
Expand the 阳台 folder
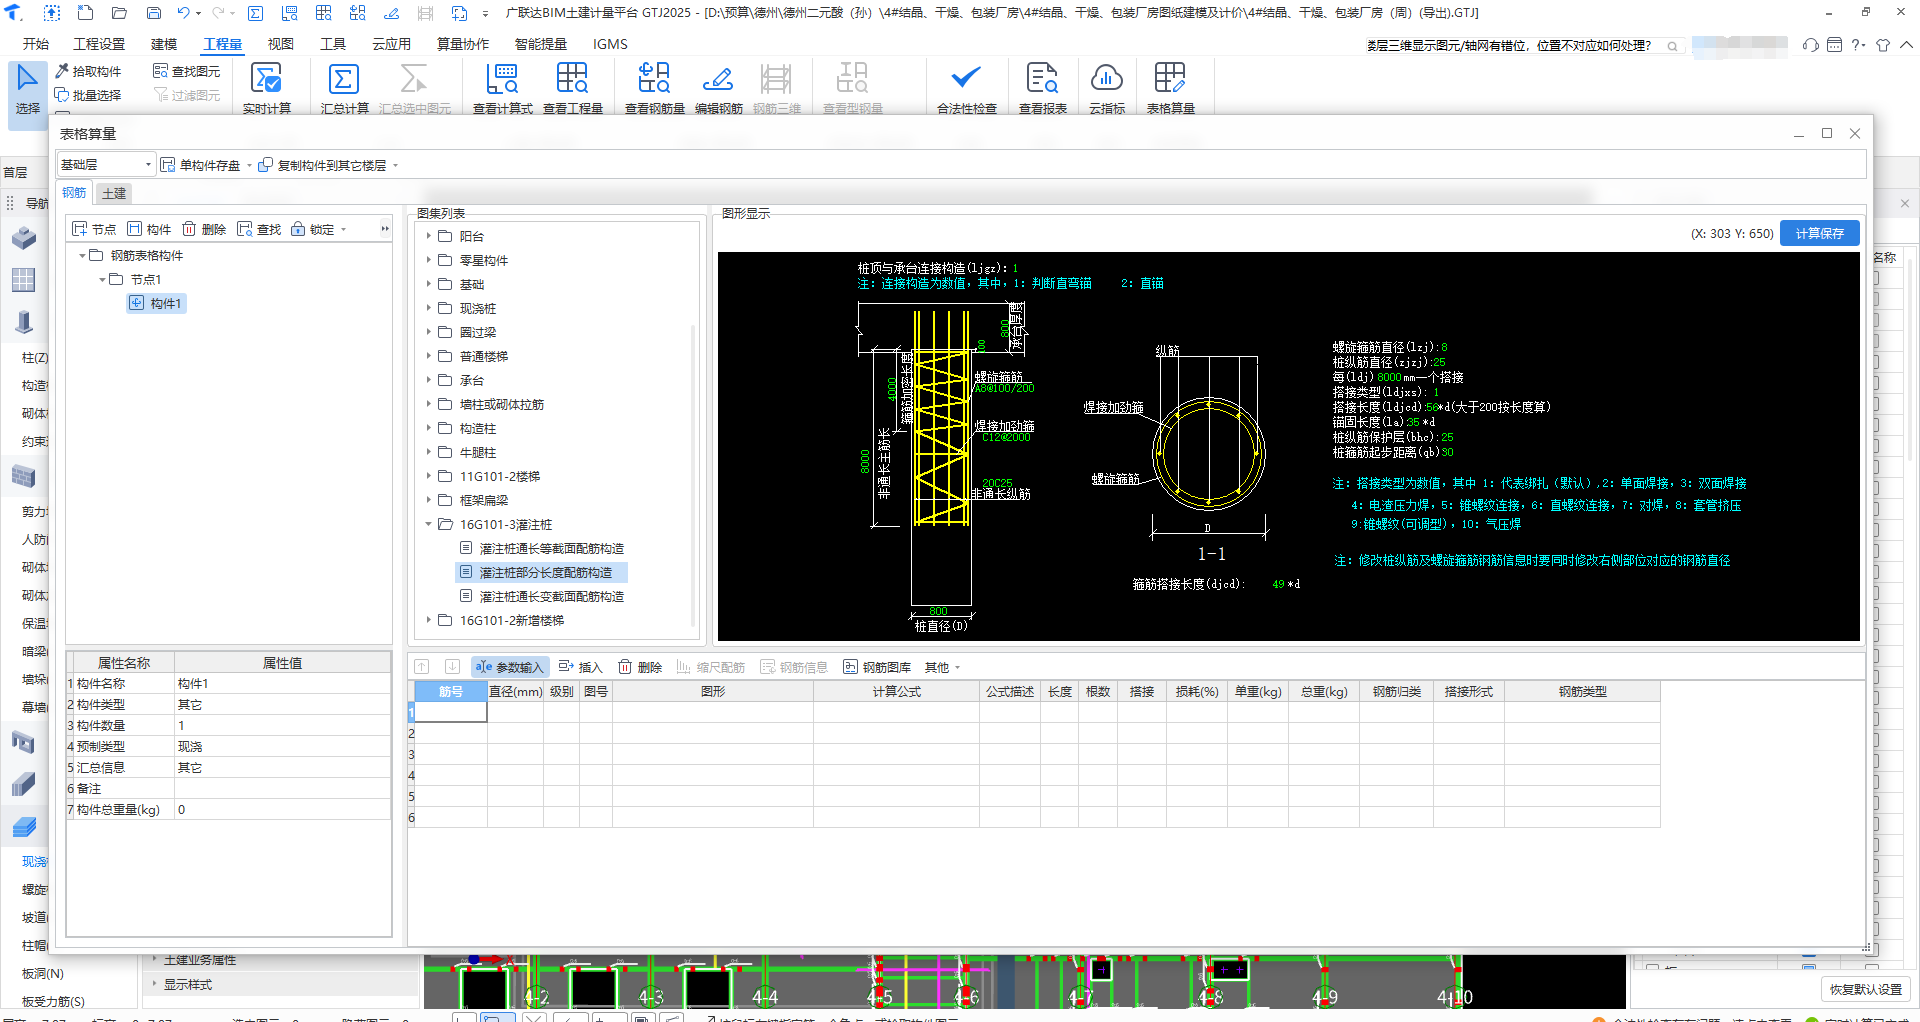point(429,236)
